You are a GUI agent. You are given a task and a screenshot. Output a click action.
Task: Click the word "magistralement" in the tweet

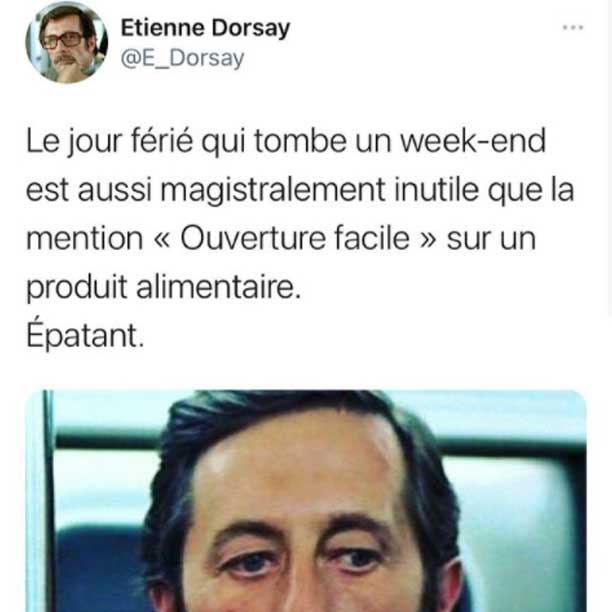click(x=273, y=190)
